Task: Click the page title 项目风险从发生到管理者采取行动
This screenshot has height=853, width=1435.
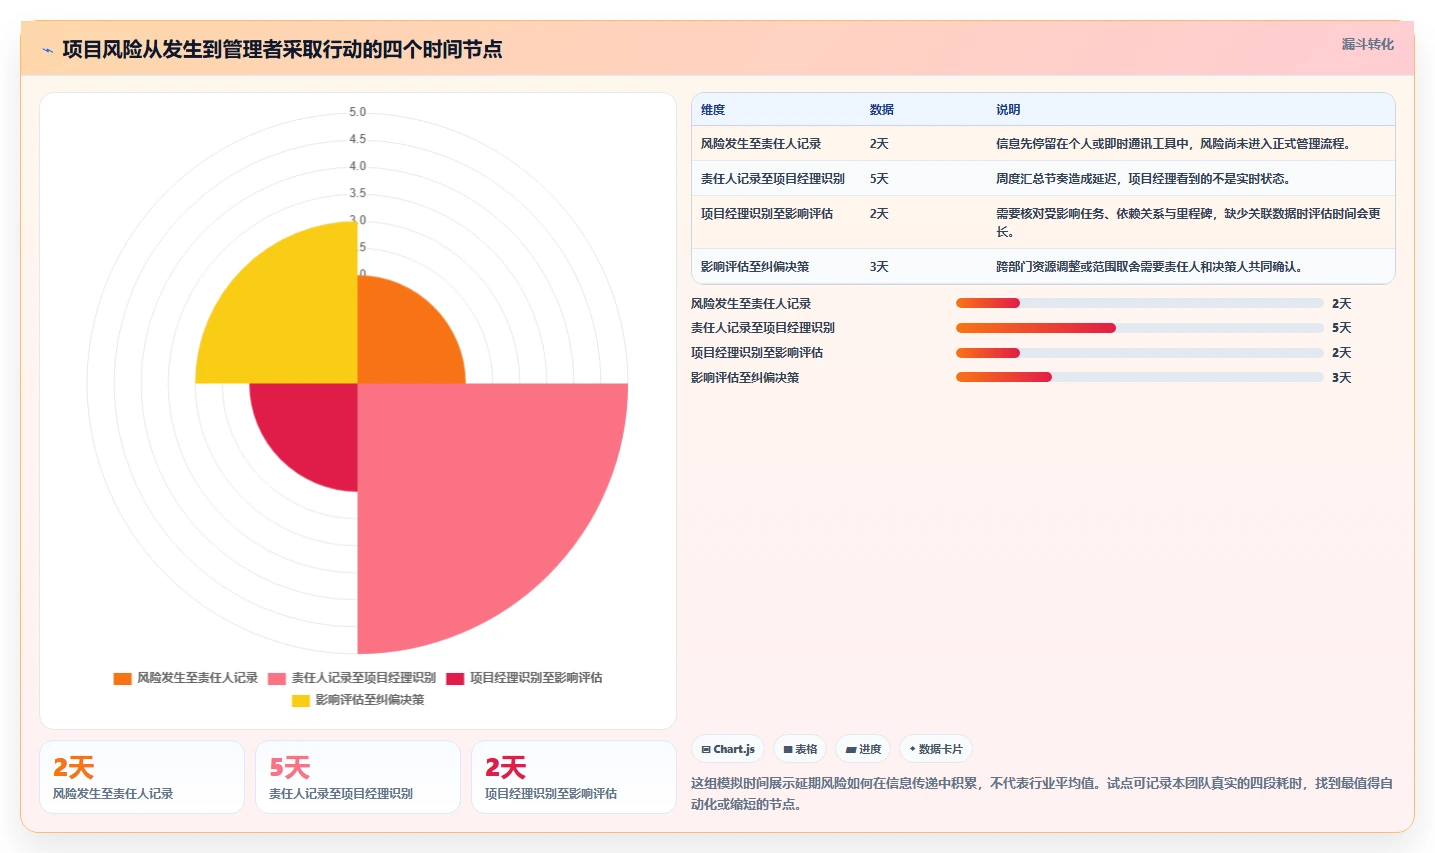Action: click(x=282, y=49)
